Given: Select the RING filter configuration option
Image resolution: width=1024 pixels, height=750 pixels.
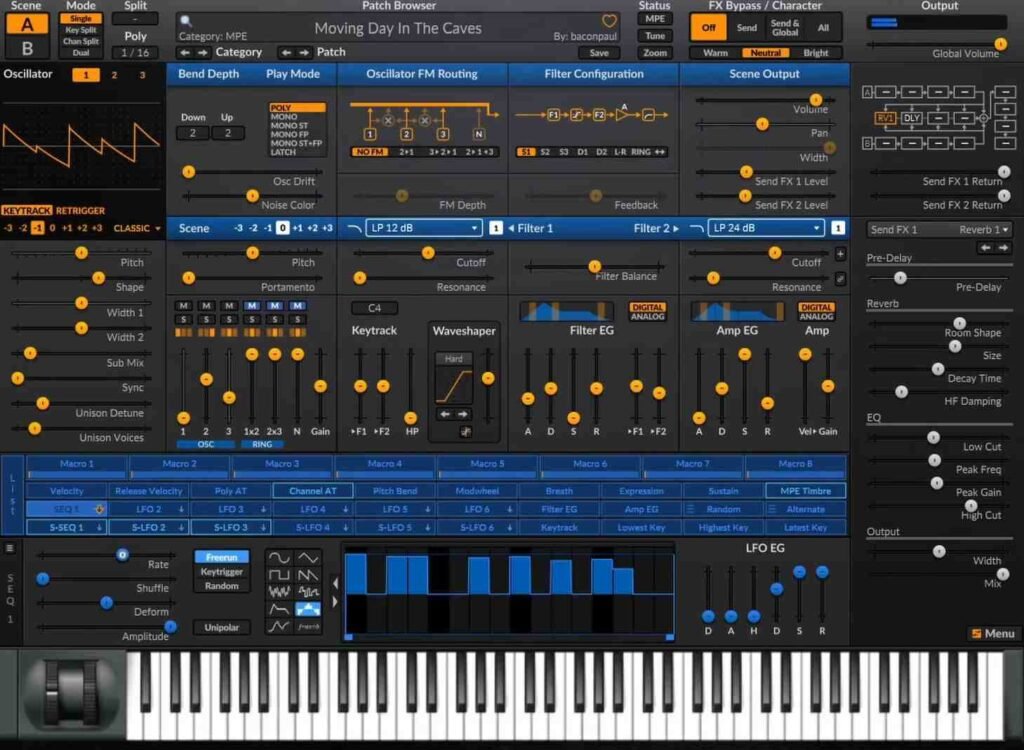Looking at the screenshot, I should tap(641, 152).
